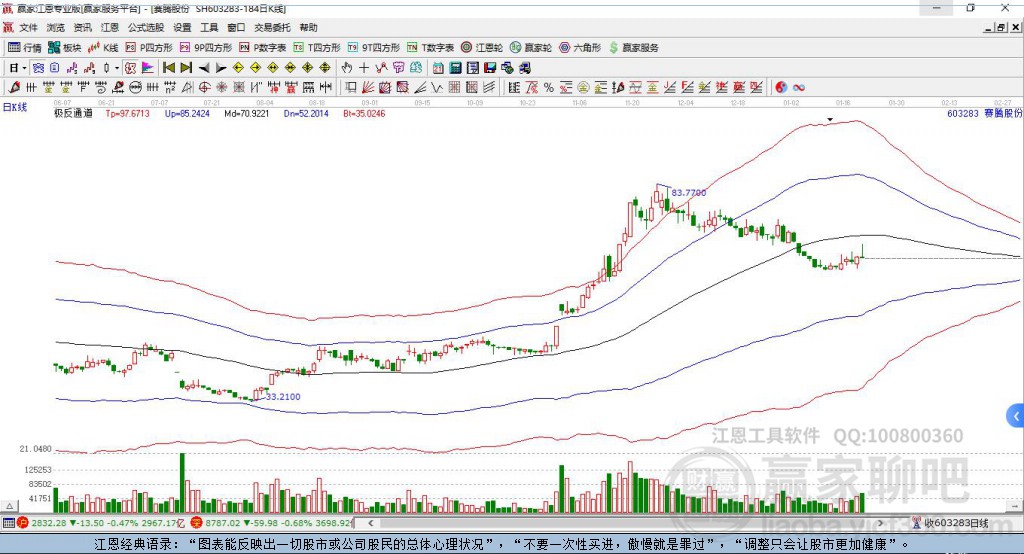Image resolution: width=1024 pixels, height=554 pixels.
Task: Open the 浏览 menu
Action: 56,27
